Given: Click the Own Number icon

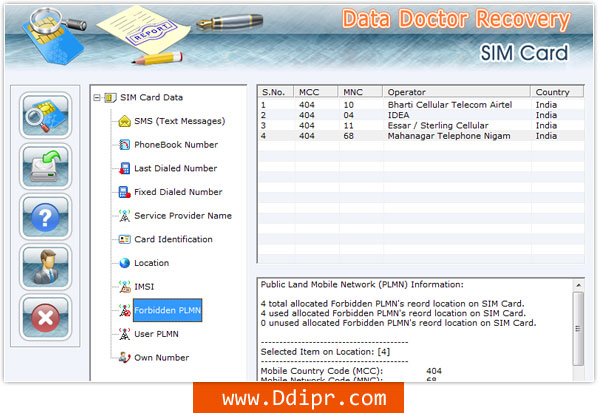Looking at the screenshot, I should (x=124, y=358).
